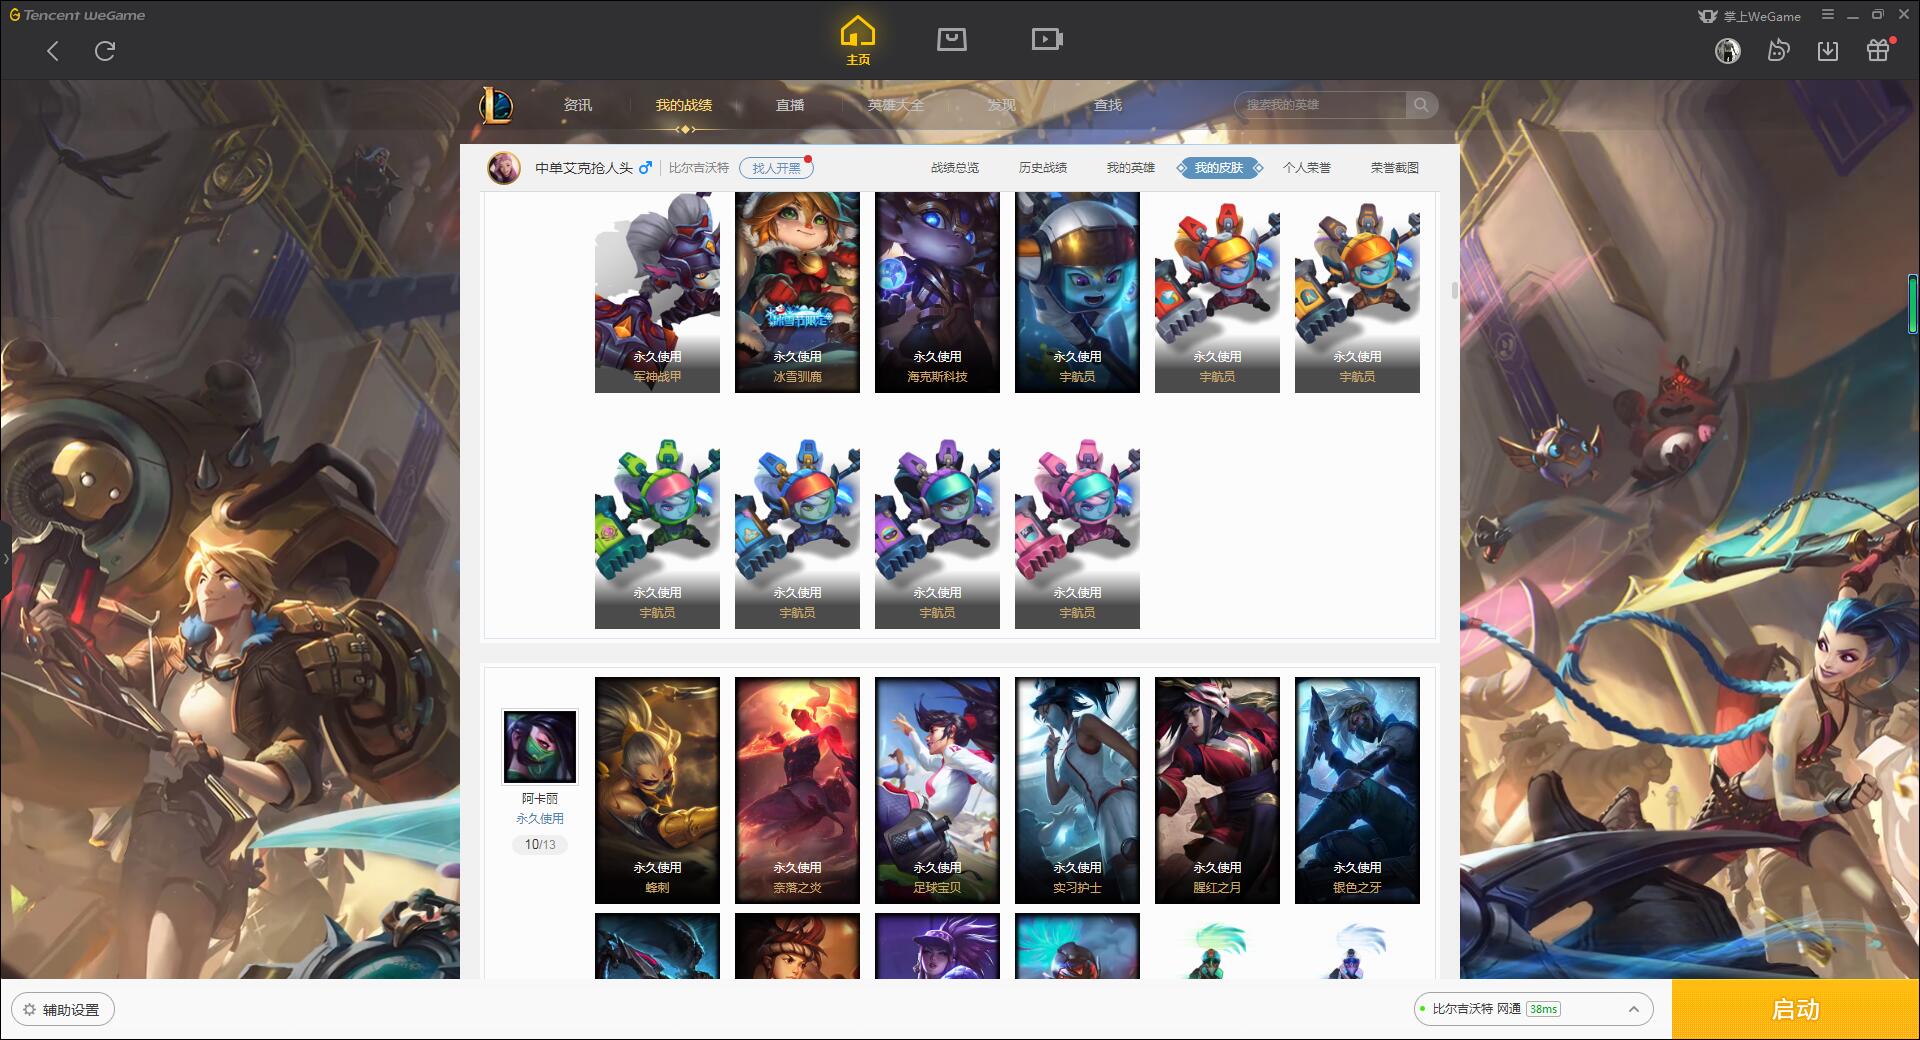Open the 我的战绩 nav tab

click(x=684, y=105)
